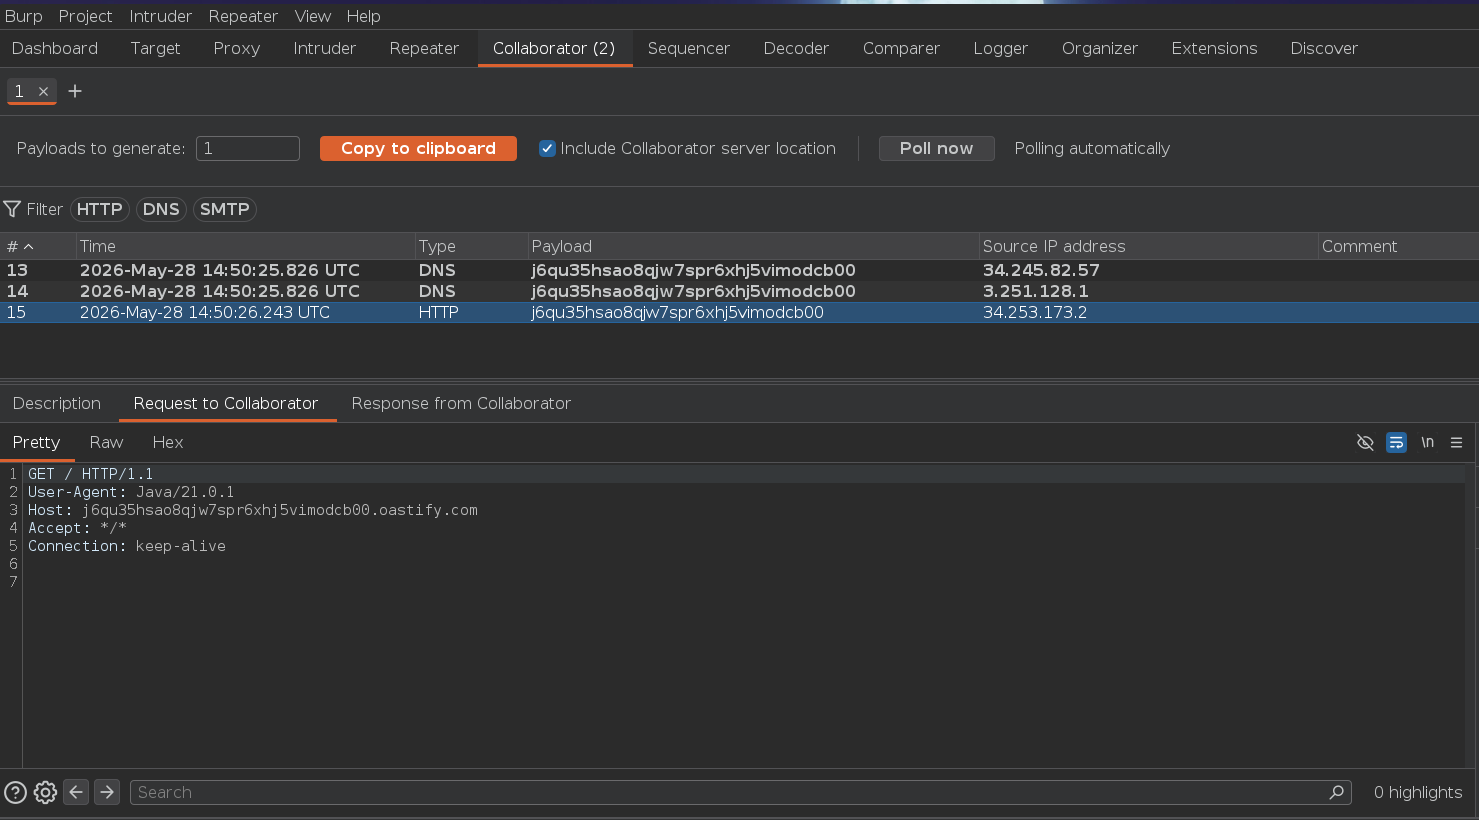
Task: Sort by the Time column header
Action: click(x=245, y=246)
